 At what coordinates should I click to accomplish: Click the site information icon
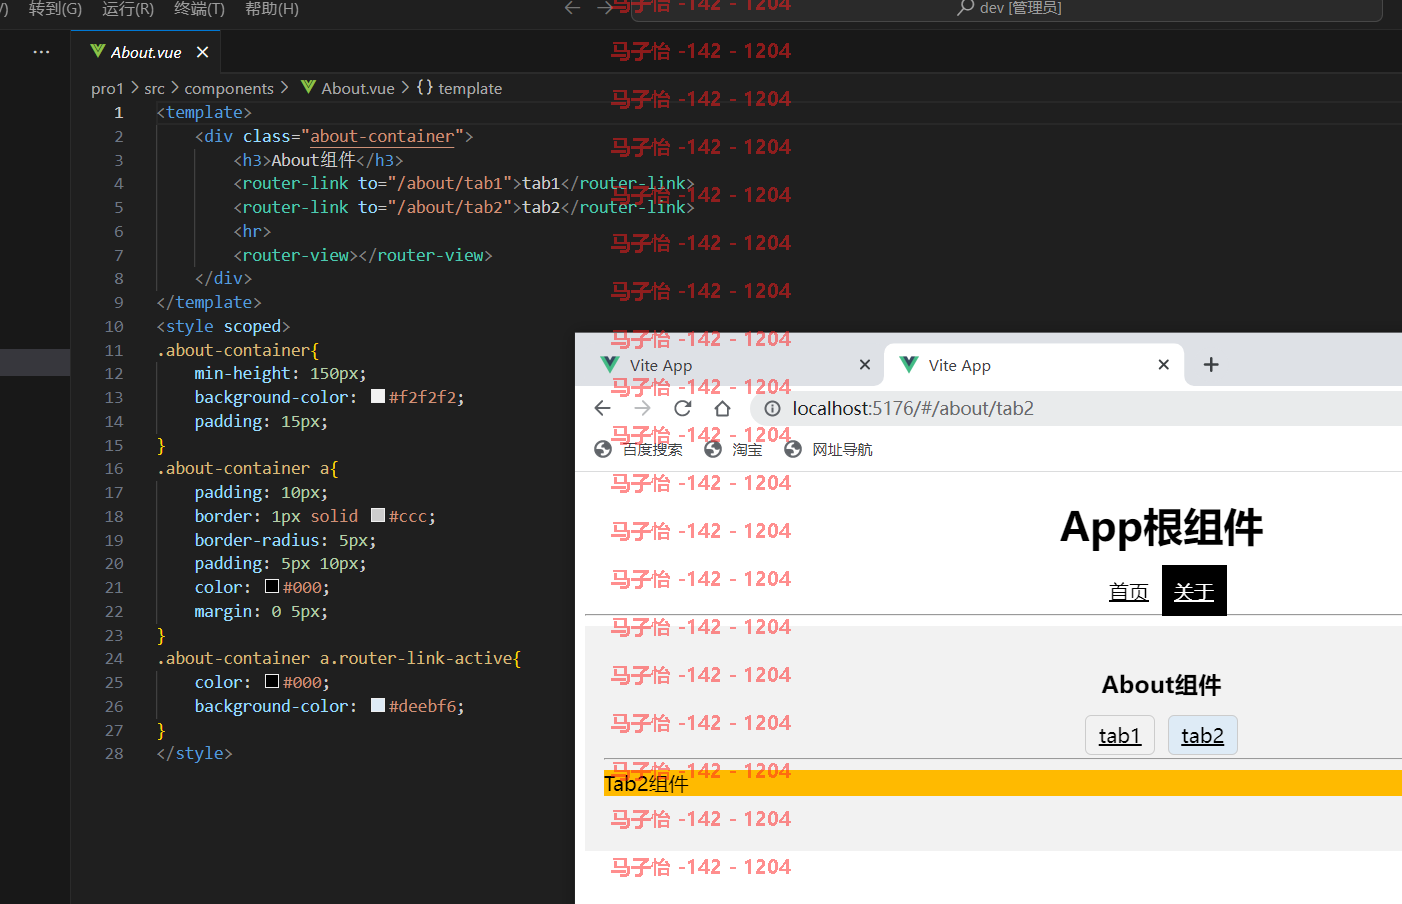[x=772, y=408]
